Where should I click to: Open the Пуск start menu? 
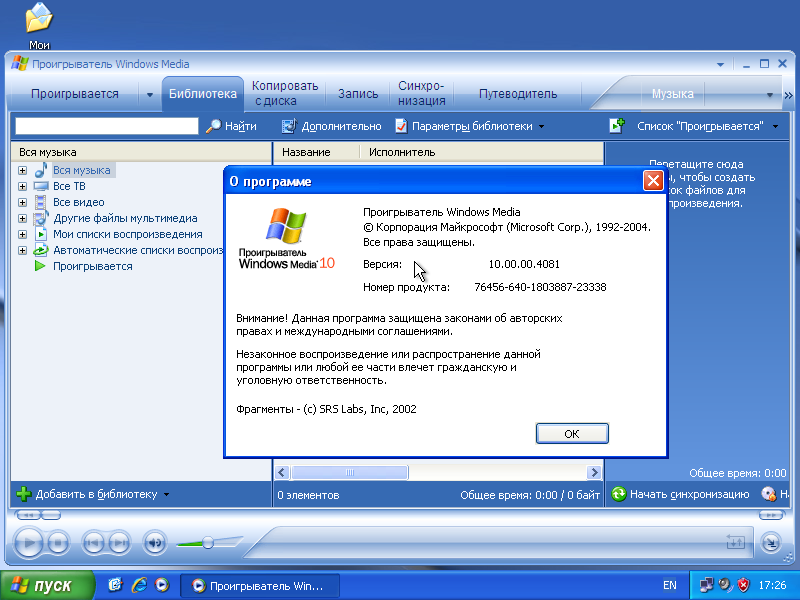click(x=47, y=585)
